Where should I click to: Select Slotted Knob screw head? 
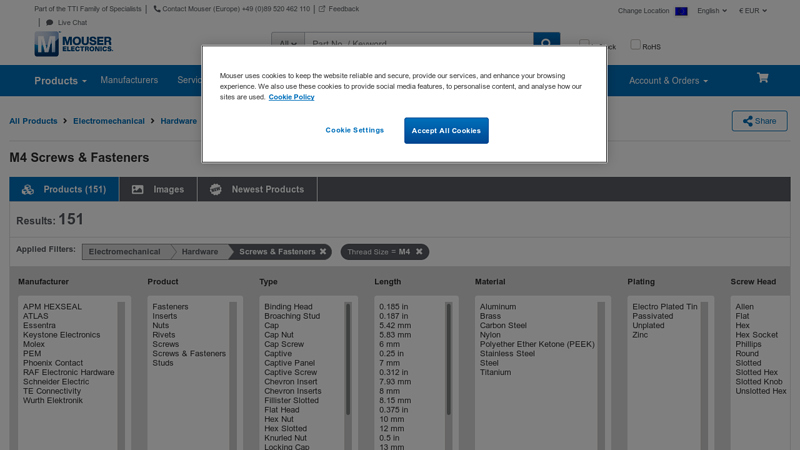pos(759,382)
